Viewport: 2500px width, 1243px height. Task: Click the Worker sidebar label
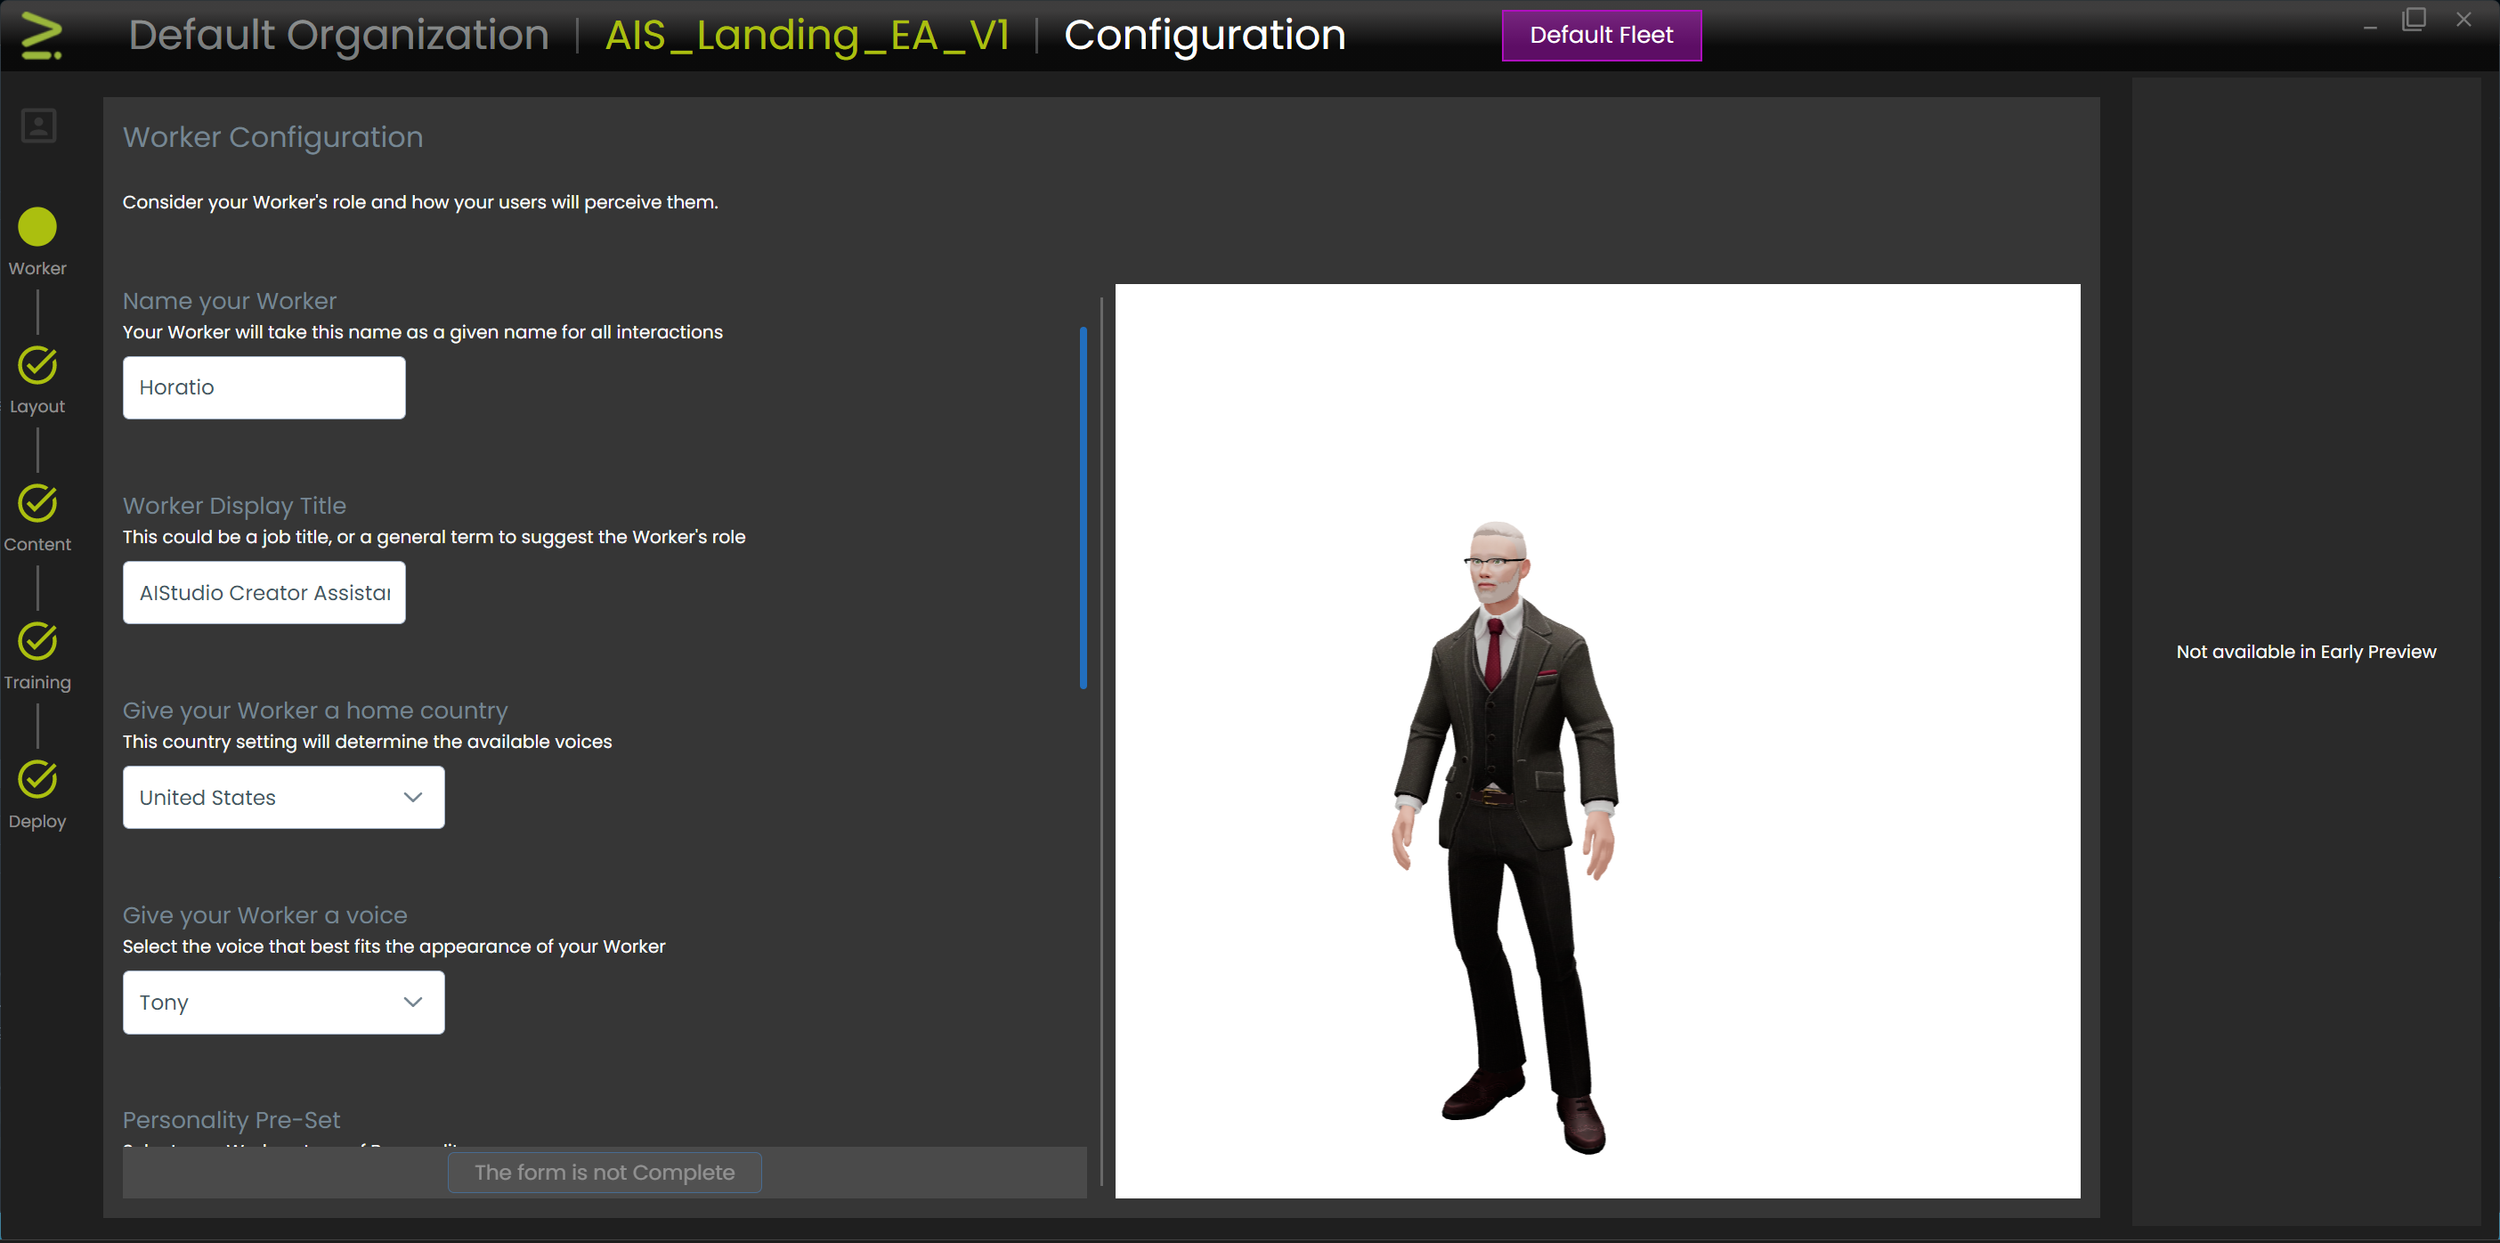tap(37, 269)
